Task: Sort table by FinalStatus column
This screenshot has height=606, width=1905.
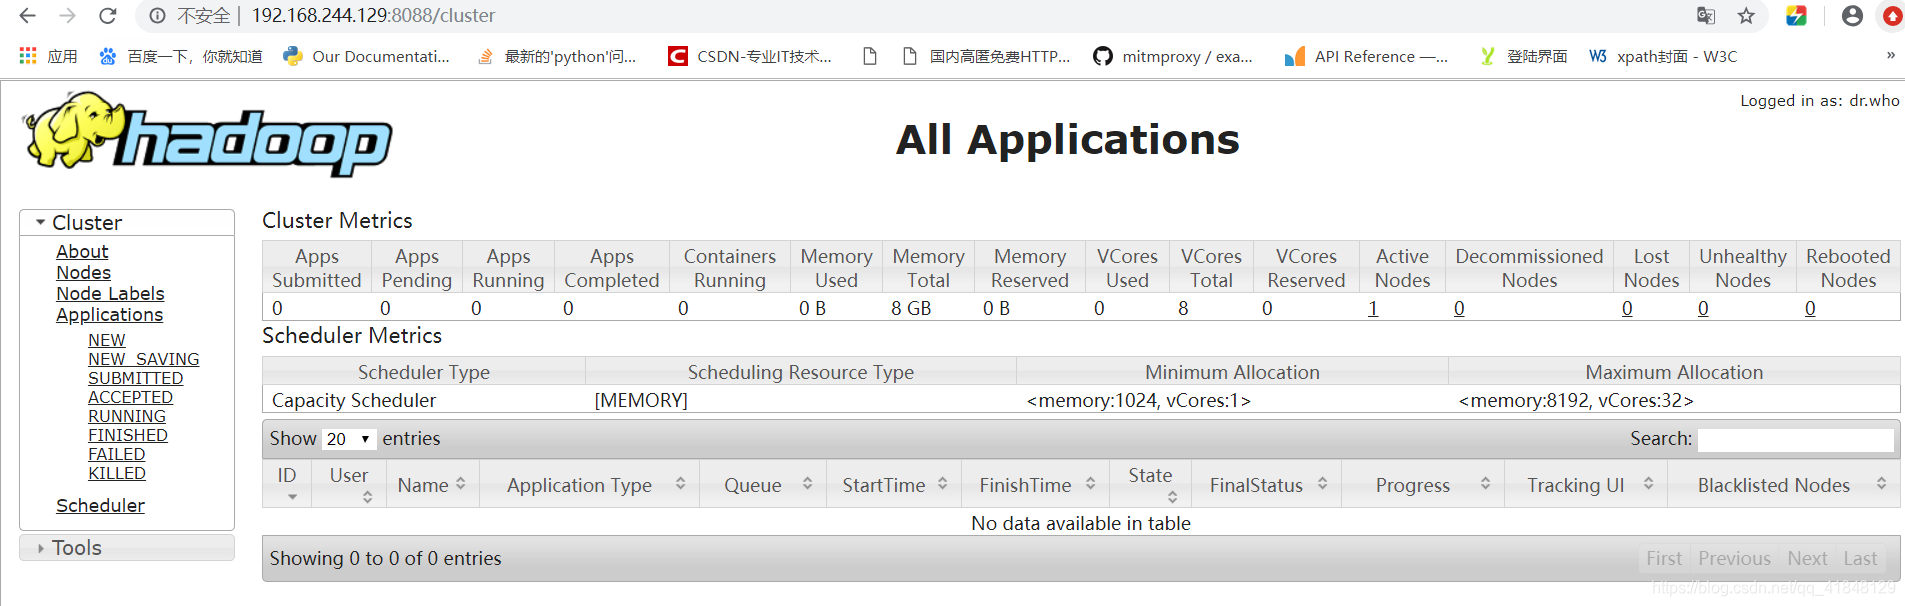Action: coord(1266,484)
